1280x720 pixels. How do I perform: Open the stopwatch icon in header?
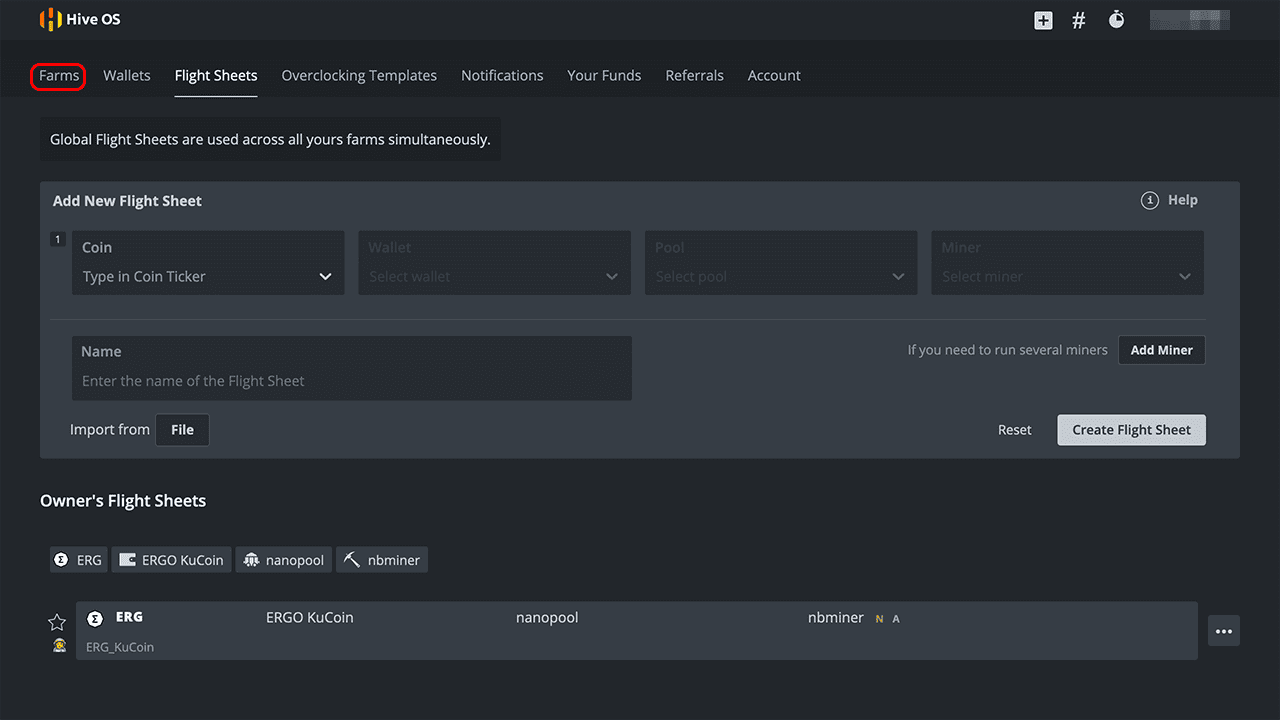(x=1116, y=20)
